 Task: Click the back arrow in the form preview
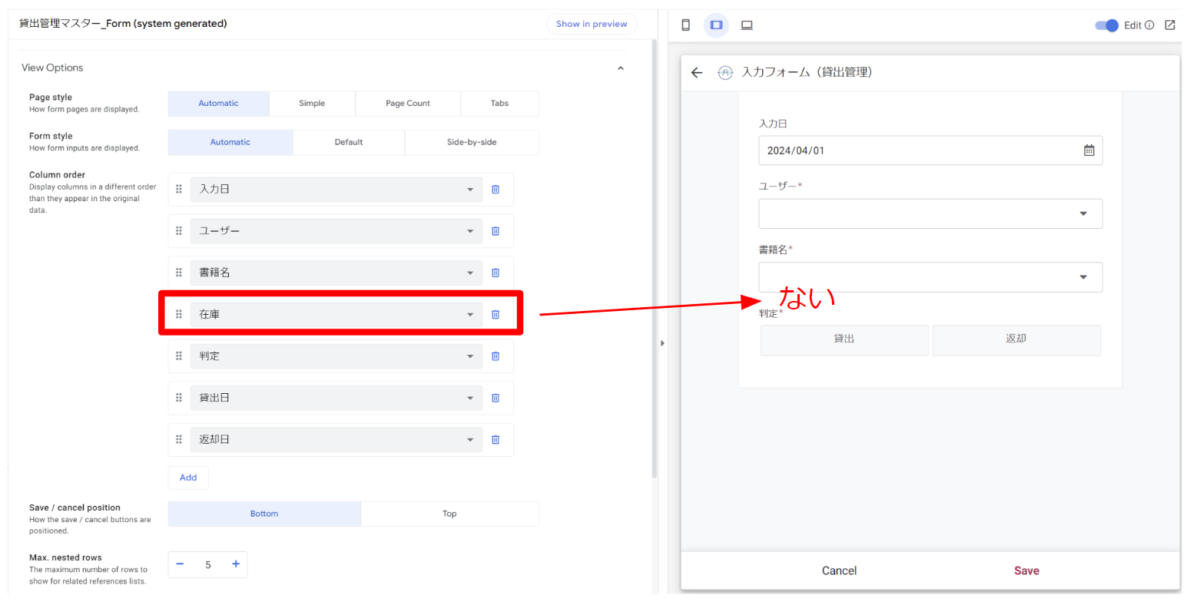tap(697, 72)
